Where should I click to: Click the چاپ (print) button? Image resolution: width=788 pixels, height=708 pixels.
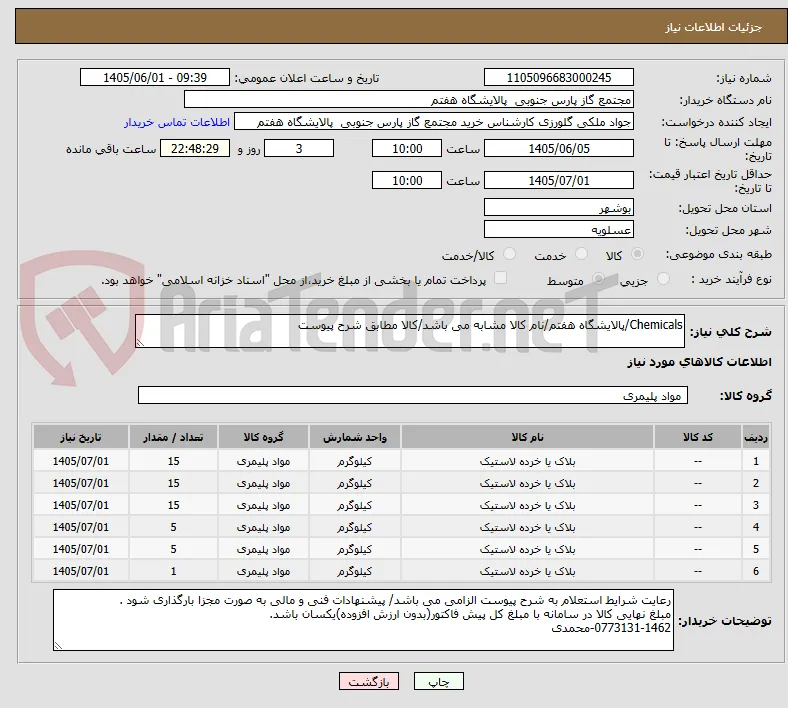pos(438,681)
